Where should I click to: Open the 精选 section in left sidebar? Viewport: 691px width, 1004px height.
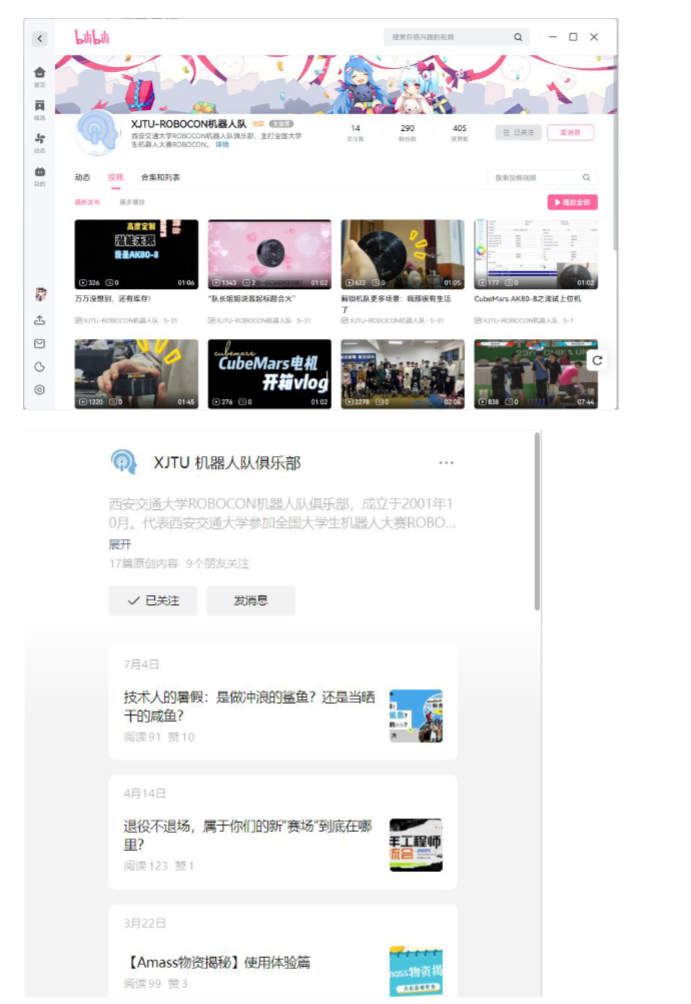39,108
